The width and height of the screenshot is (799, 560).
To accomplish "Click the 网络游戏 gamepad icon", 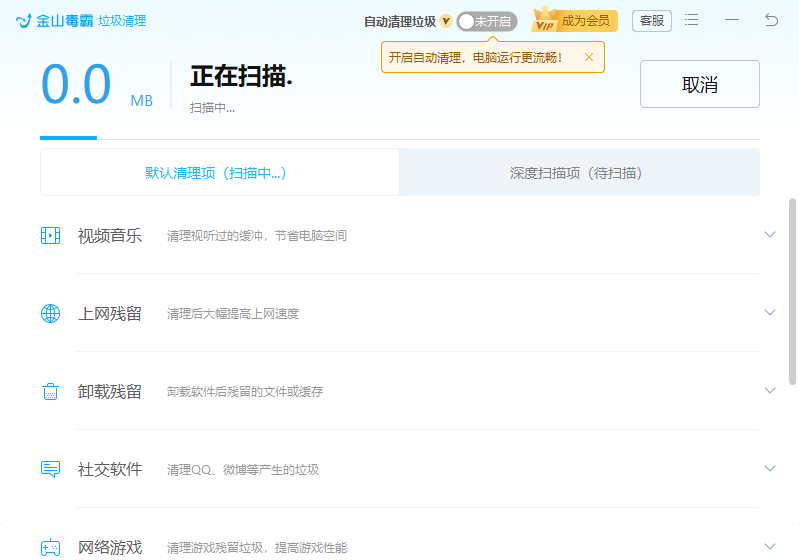I will point(50,547).
